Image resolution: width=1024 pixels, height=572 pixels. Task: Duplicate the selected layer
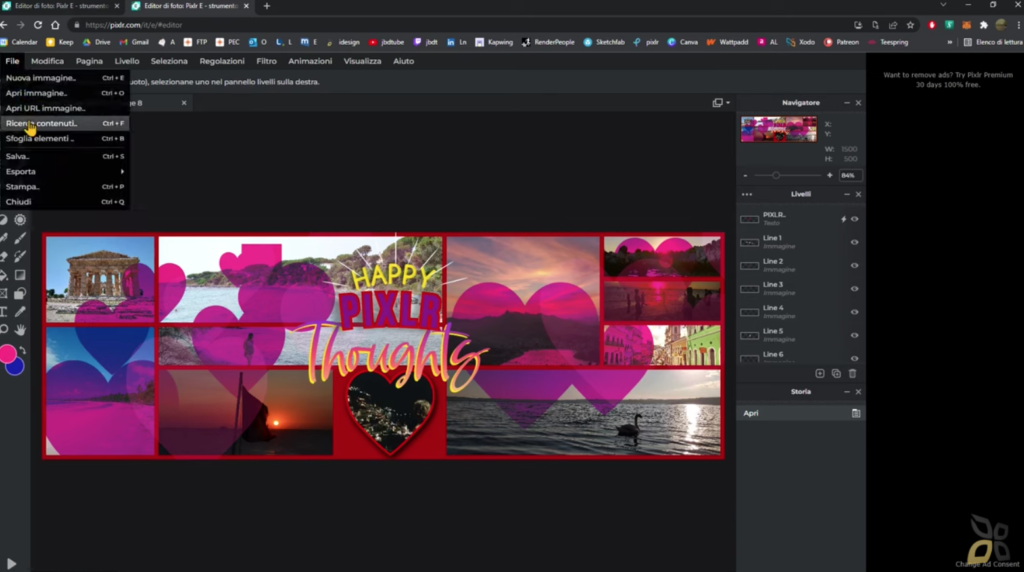[x=836, y=373]
